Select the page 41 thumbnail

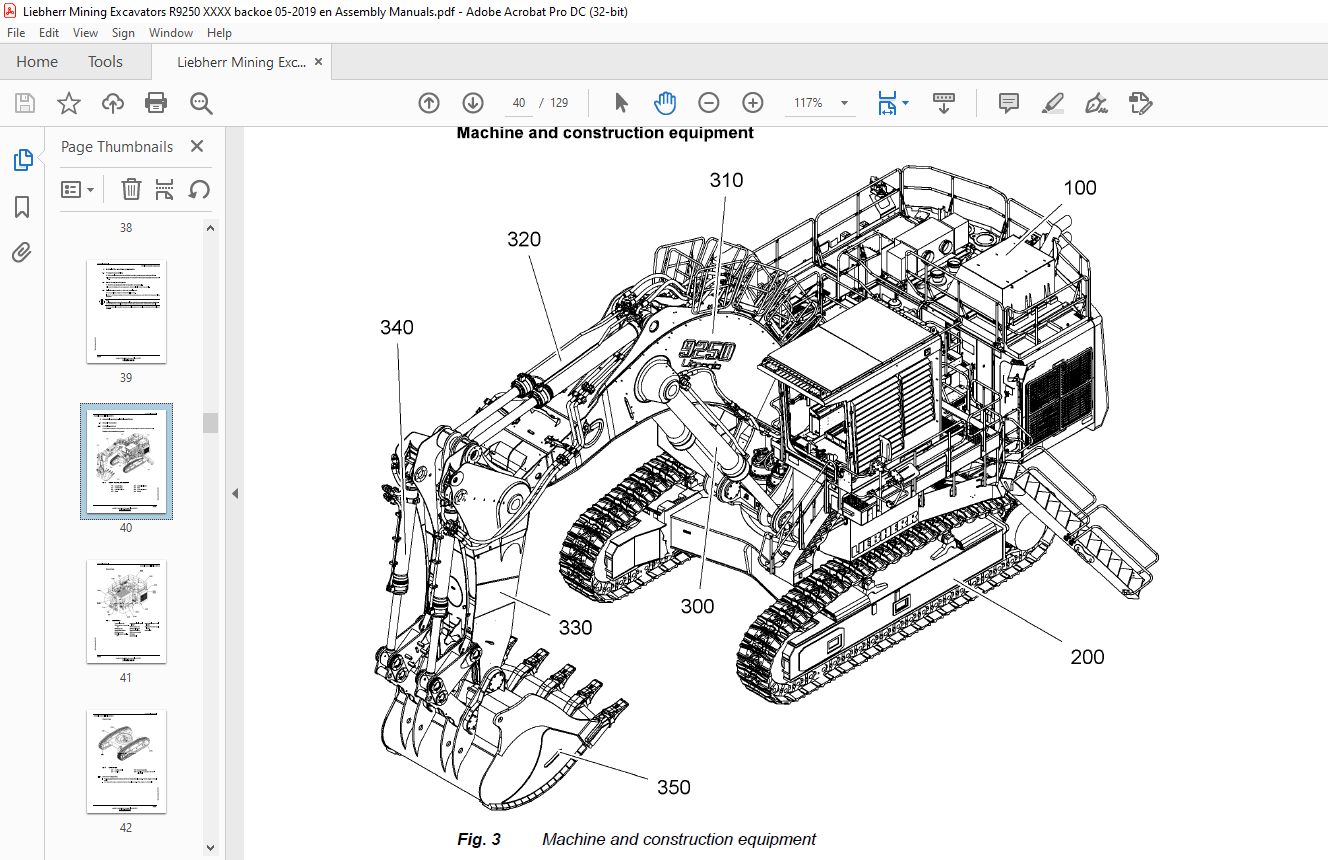click(126, 611)
